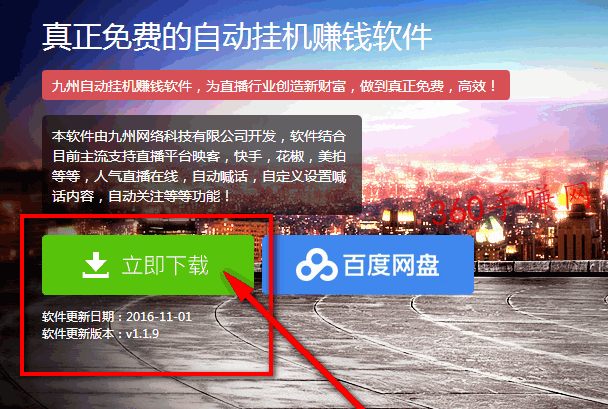Click the 立即下载 text label

[166, 265]
